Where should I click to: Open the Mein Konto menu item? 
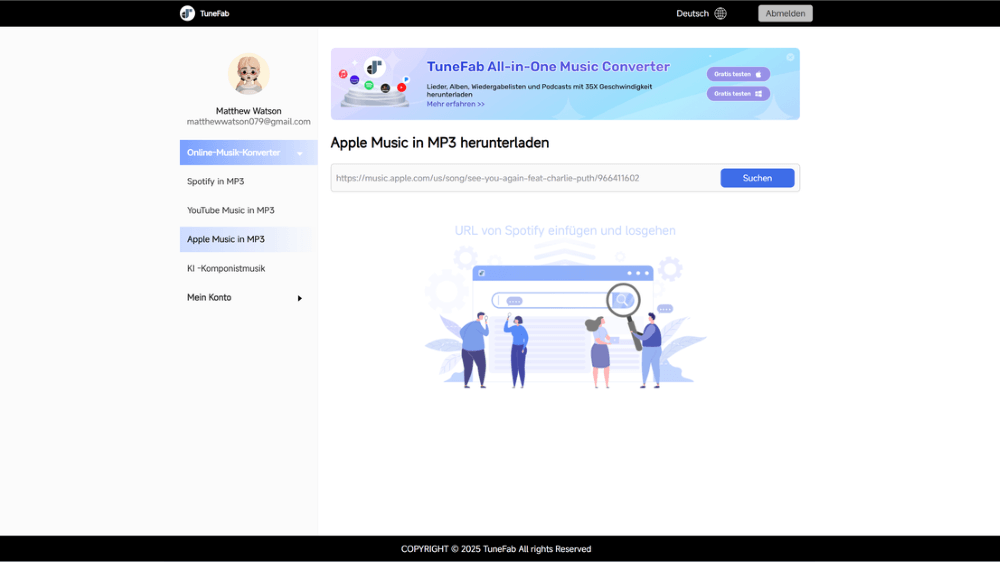tap(209, 297)
